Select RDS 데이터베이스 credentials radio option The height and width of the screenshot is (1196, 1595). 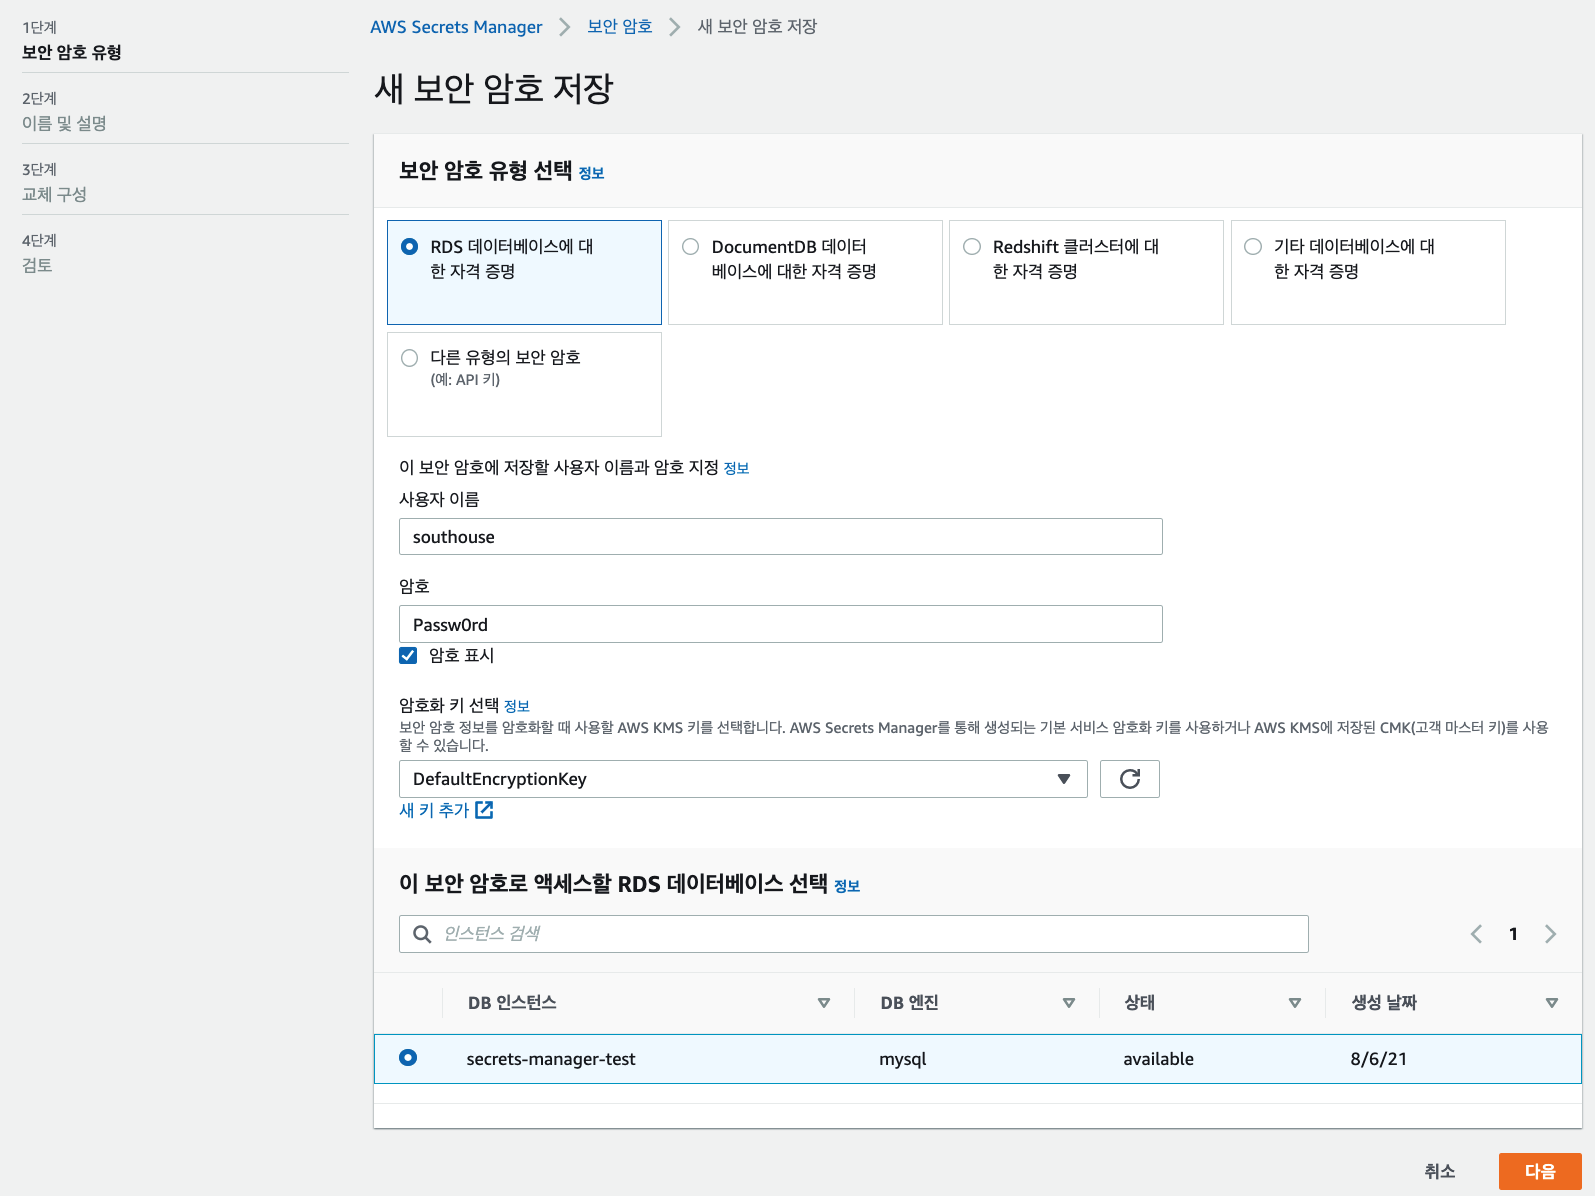(410, 246)
